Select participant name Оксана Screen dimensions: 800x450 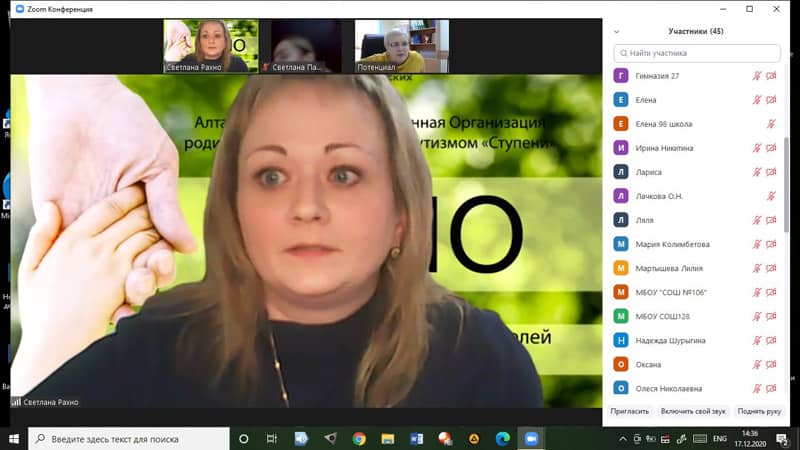coord(648,365)
